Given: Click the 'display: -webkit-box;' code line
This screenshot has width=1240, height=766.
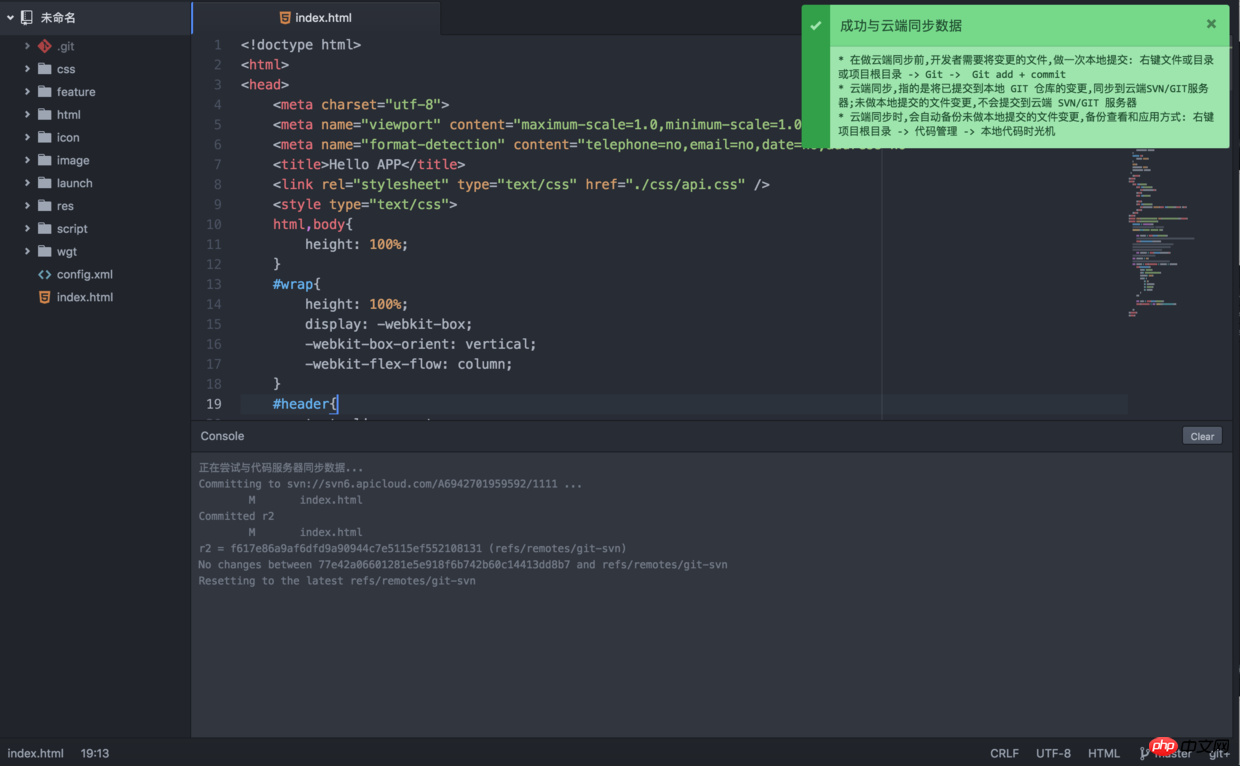Looking at the screenshot, I should [389, 324].
